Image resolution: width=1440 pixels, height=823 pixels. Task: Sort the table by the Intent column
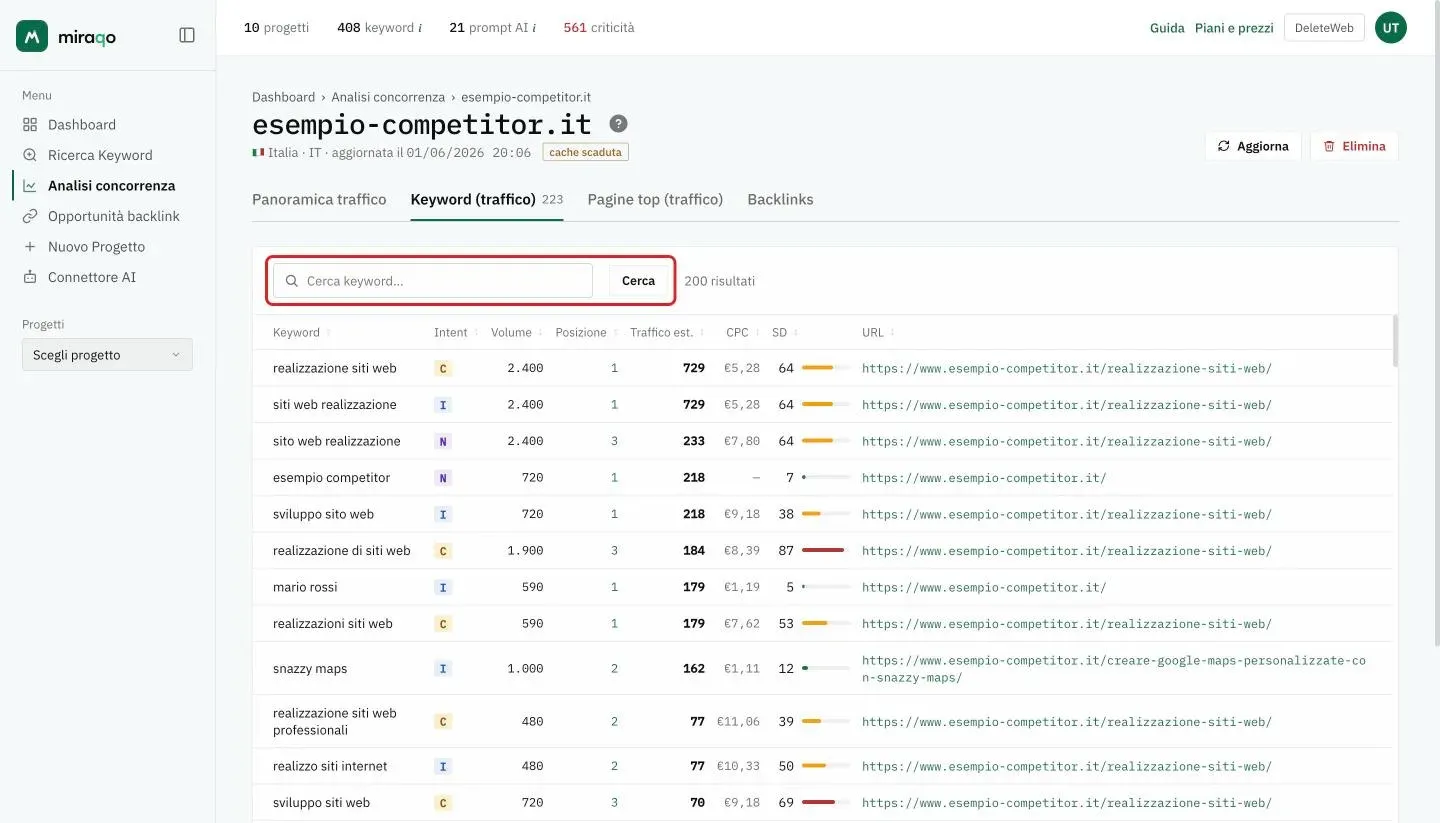455,332
